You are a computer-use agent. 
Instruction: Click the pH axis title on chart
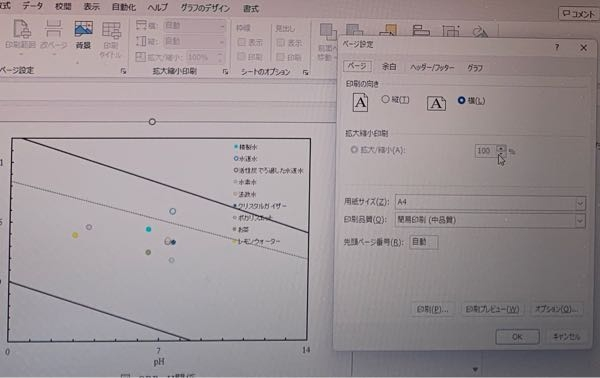click(x=159, y=361)
